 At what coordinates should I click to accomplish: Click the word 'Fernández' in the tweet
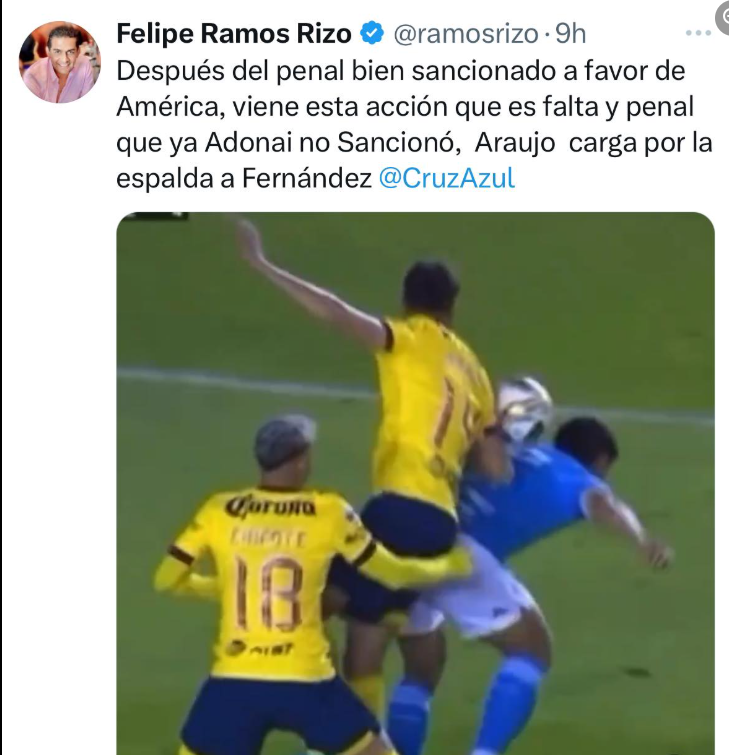[307, 178]
